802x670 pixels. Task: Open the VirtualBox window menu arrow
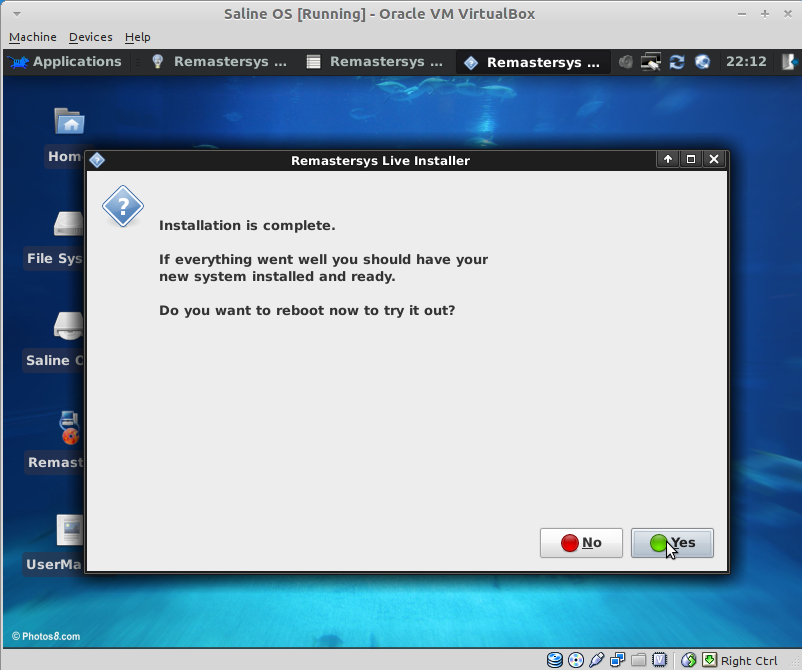17,14
